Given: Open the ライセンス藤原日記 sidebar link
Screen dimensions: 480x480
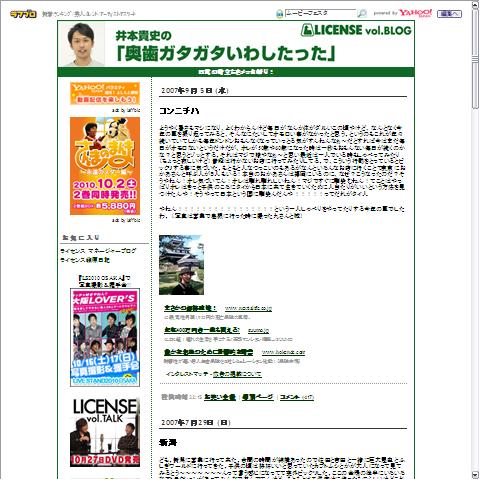Looking at the screenshot, I should [85, 260].
